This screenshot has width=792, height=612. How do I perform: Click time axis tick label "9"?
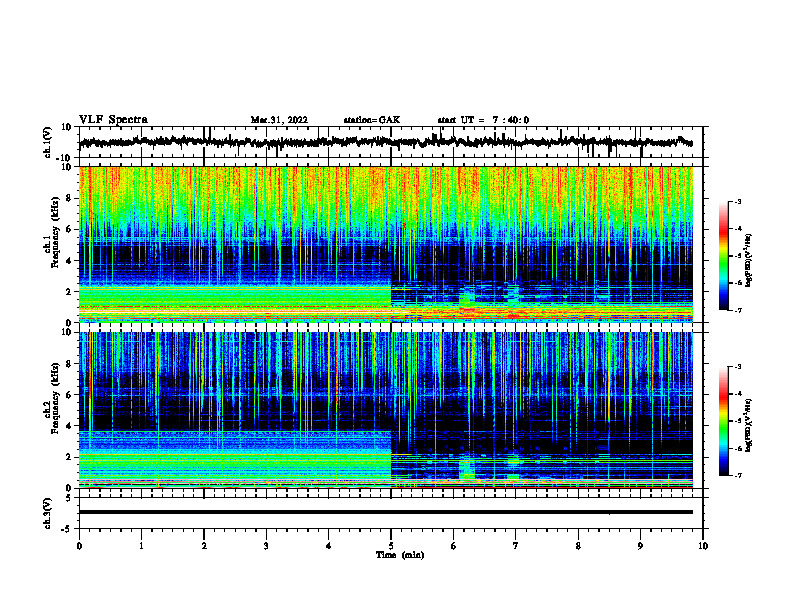640,546
